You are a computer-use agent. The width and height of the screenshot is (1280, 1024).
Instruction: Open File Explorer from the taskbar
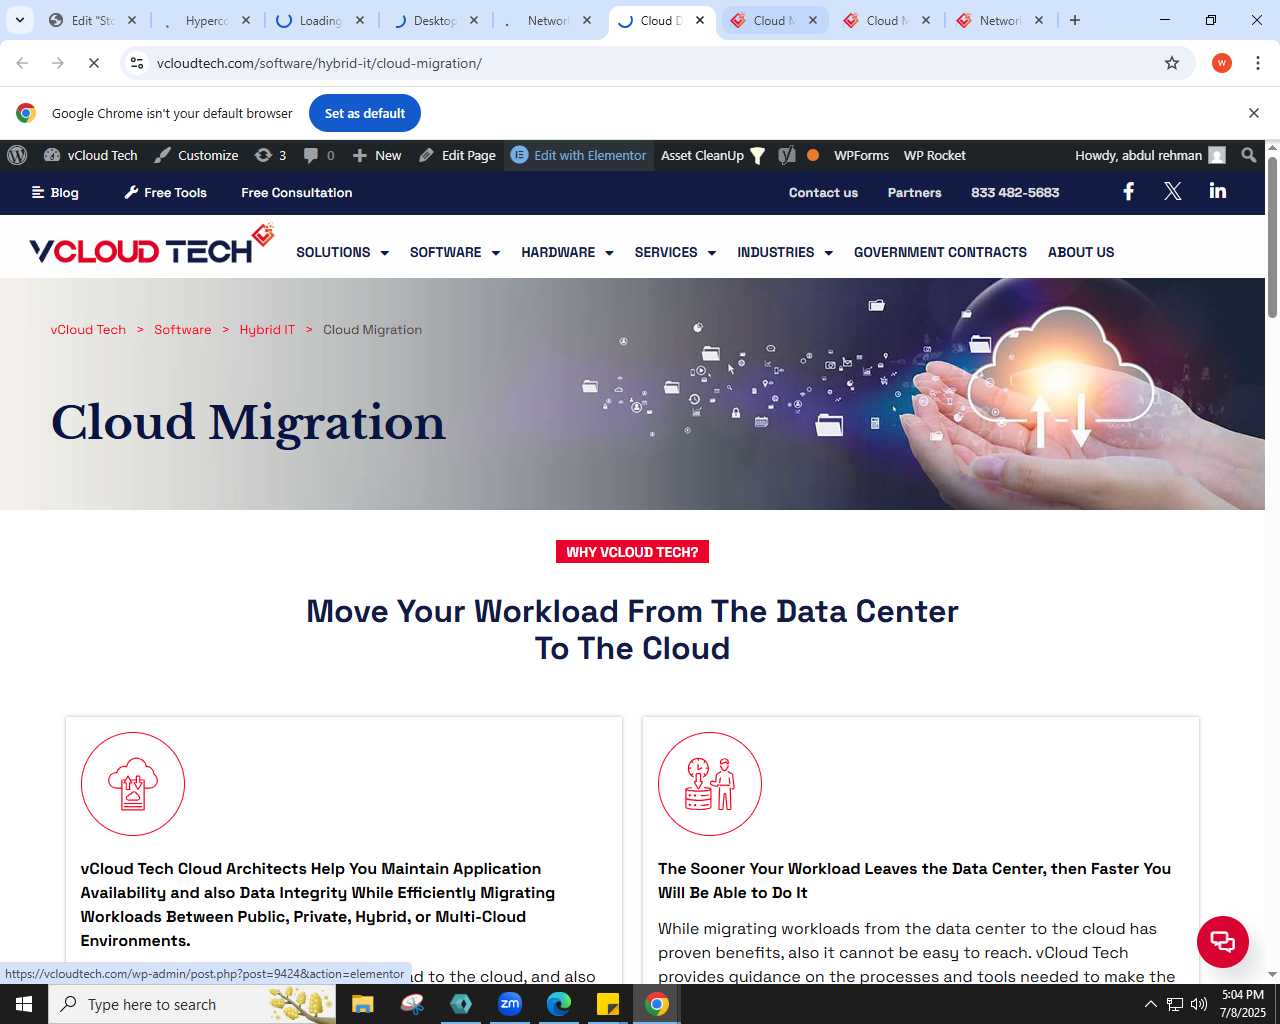pyautogui.click(x=362, y=1004)
